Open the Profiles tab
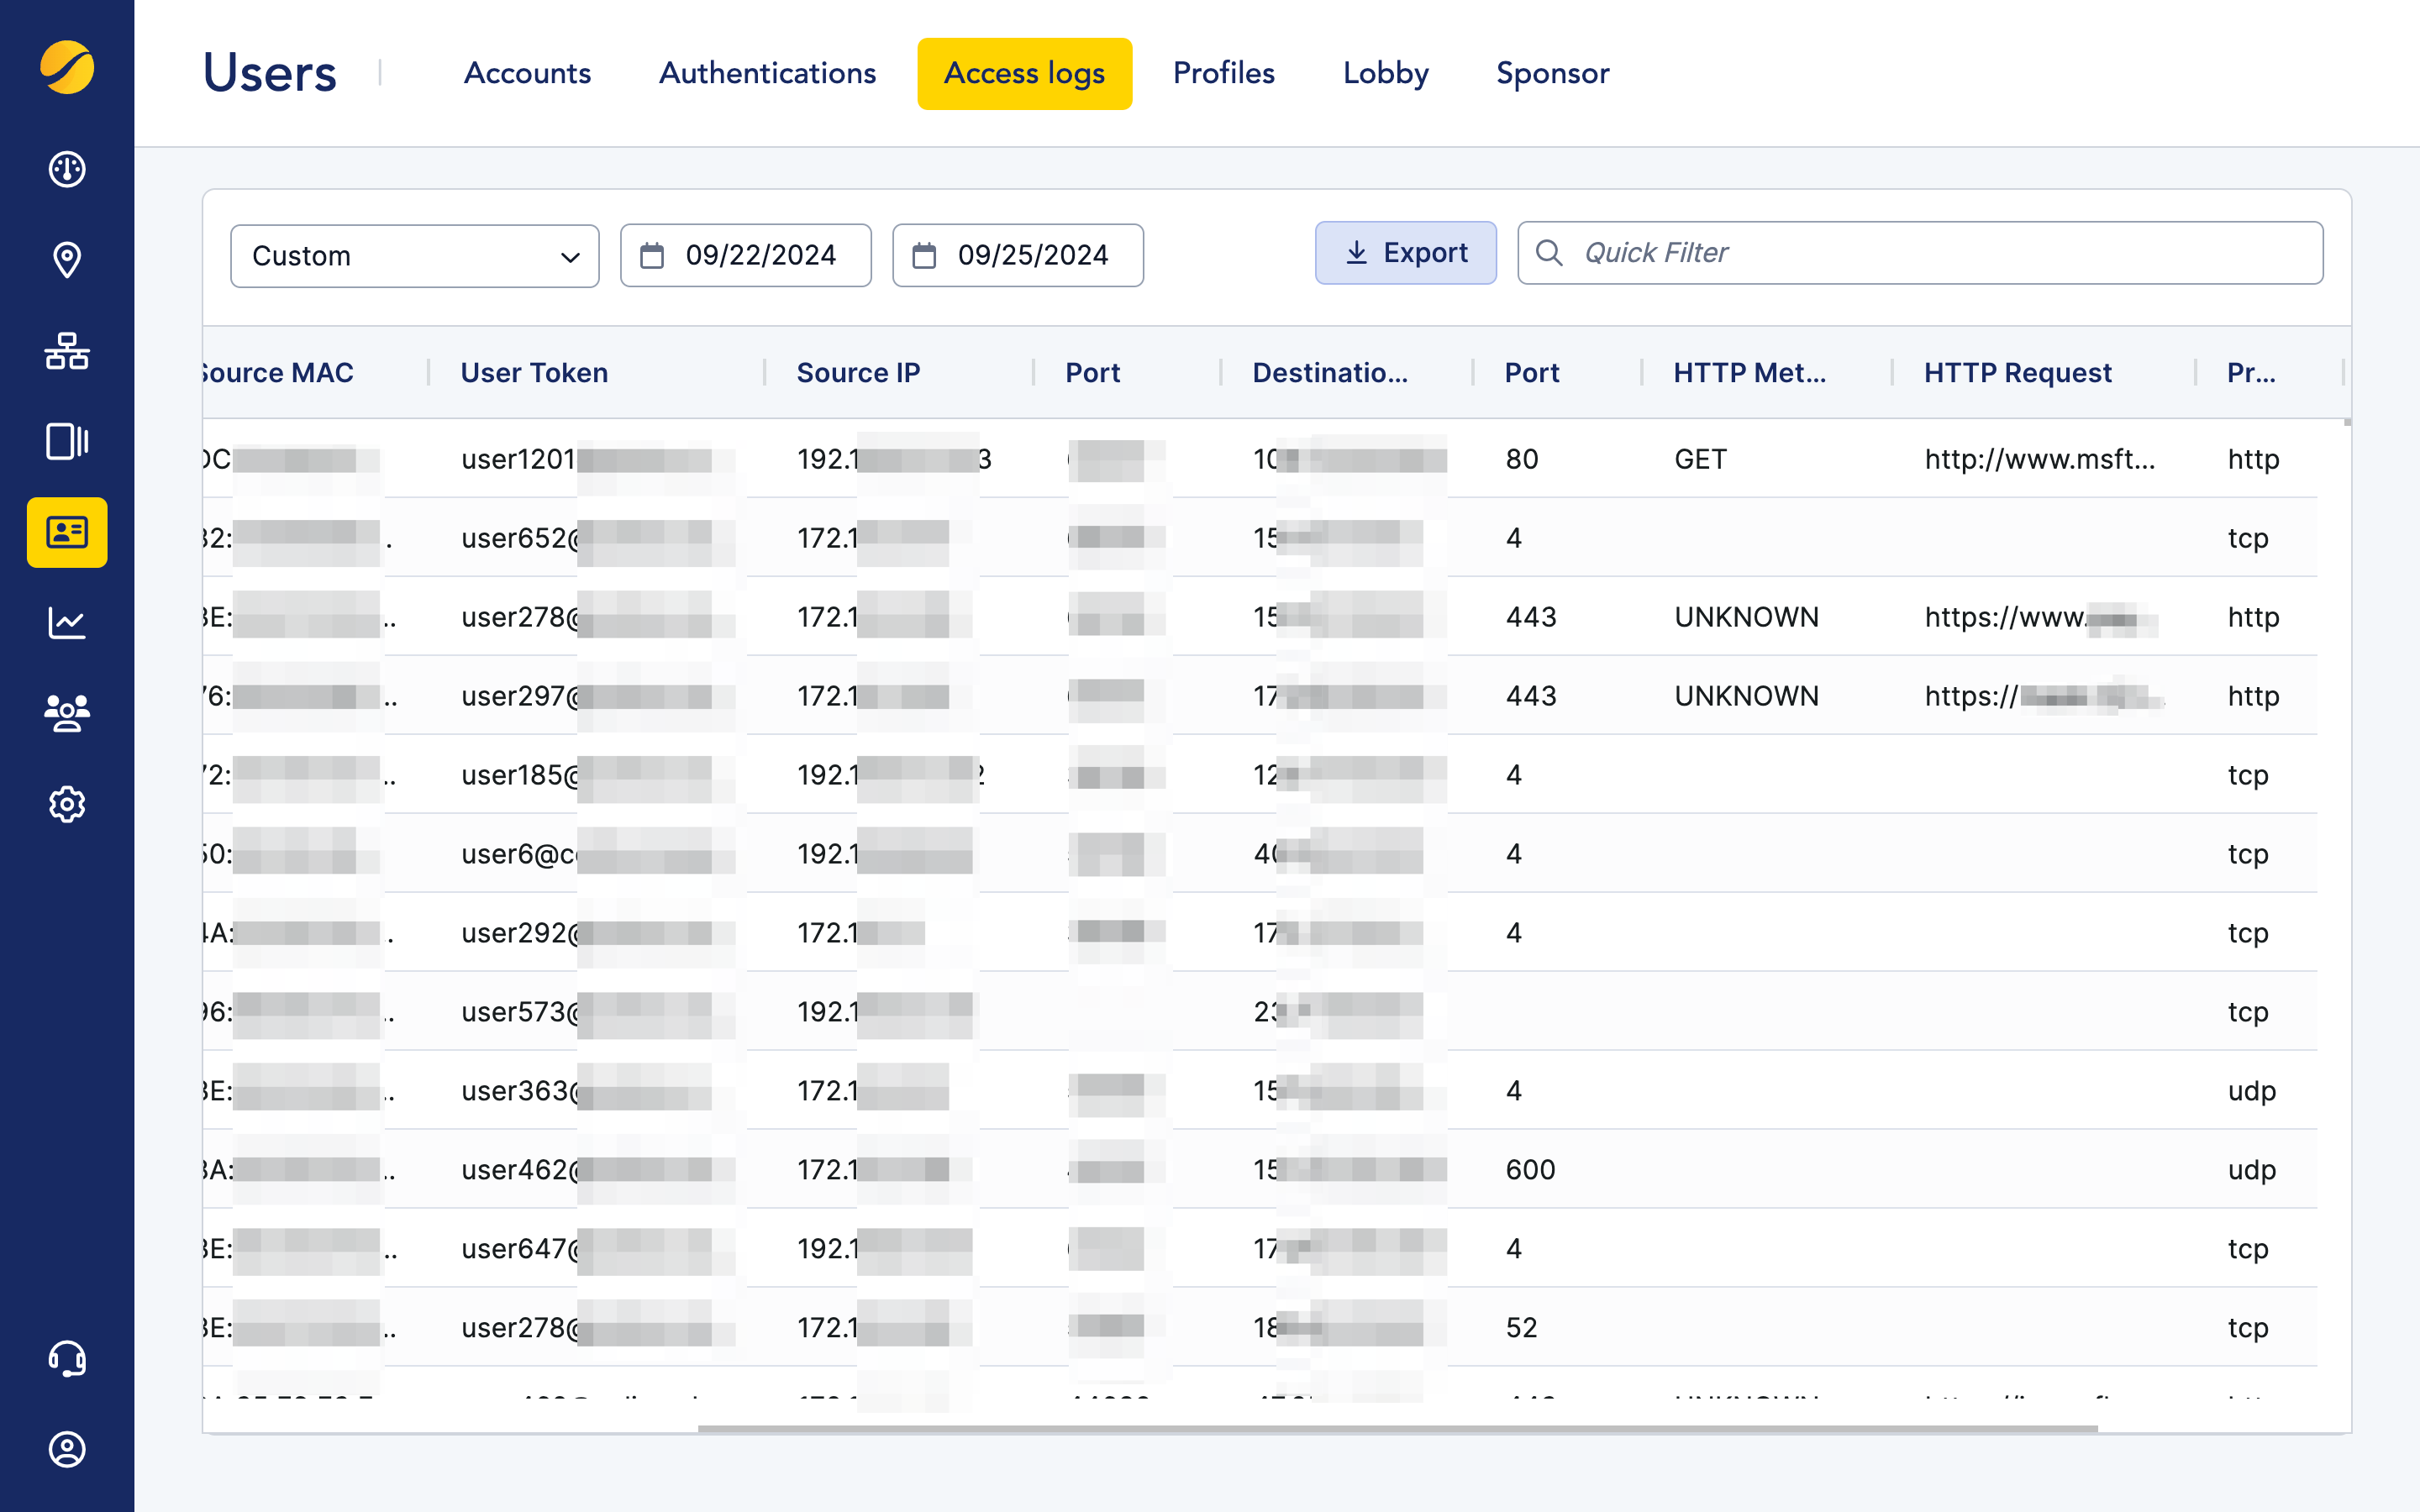The height and width of the screenshot is (1512, 2420). point(1224,73)
